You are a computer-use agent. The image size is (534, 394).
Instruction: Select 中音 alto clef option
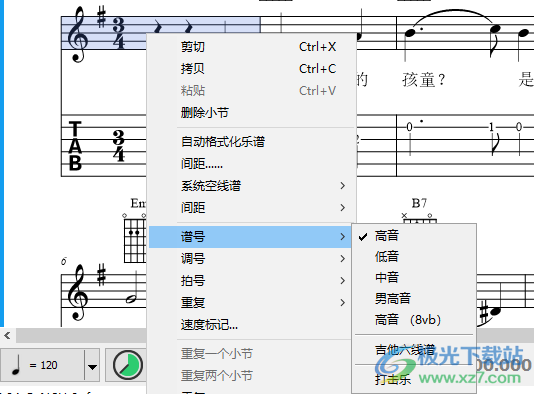click(x=414, y=278)
